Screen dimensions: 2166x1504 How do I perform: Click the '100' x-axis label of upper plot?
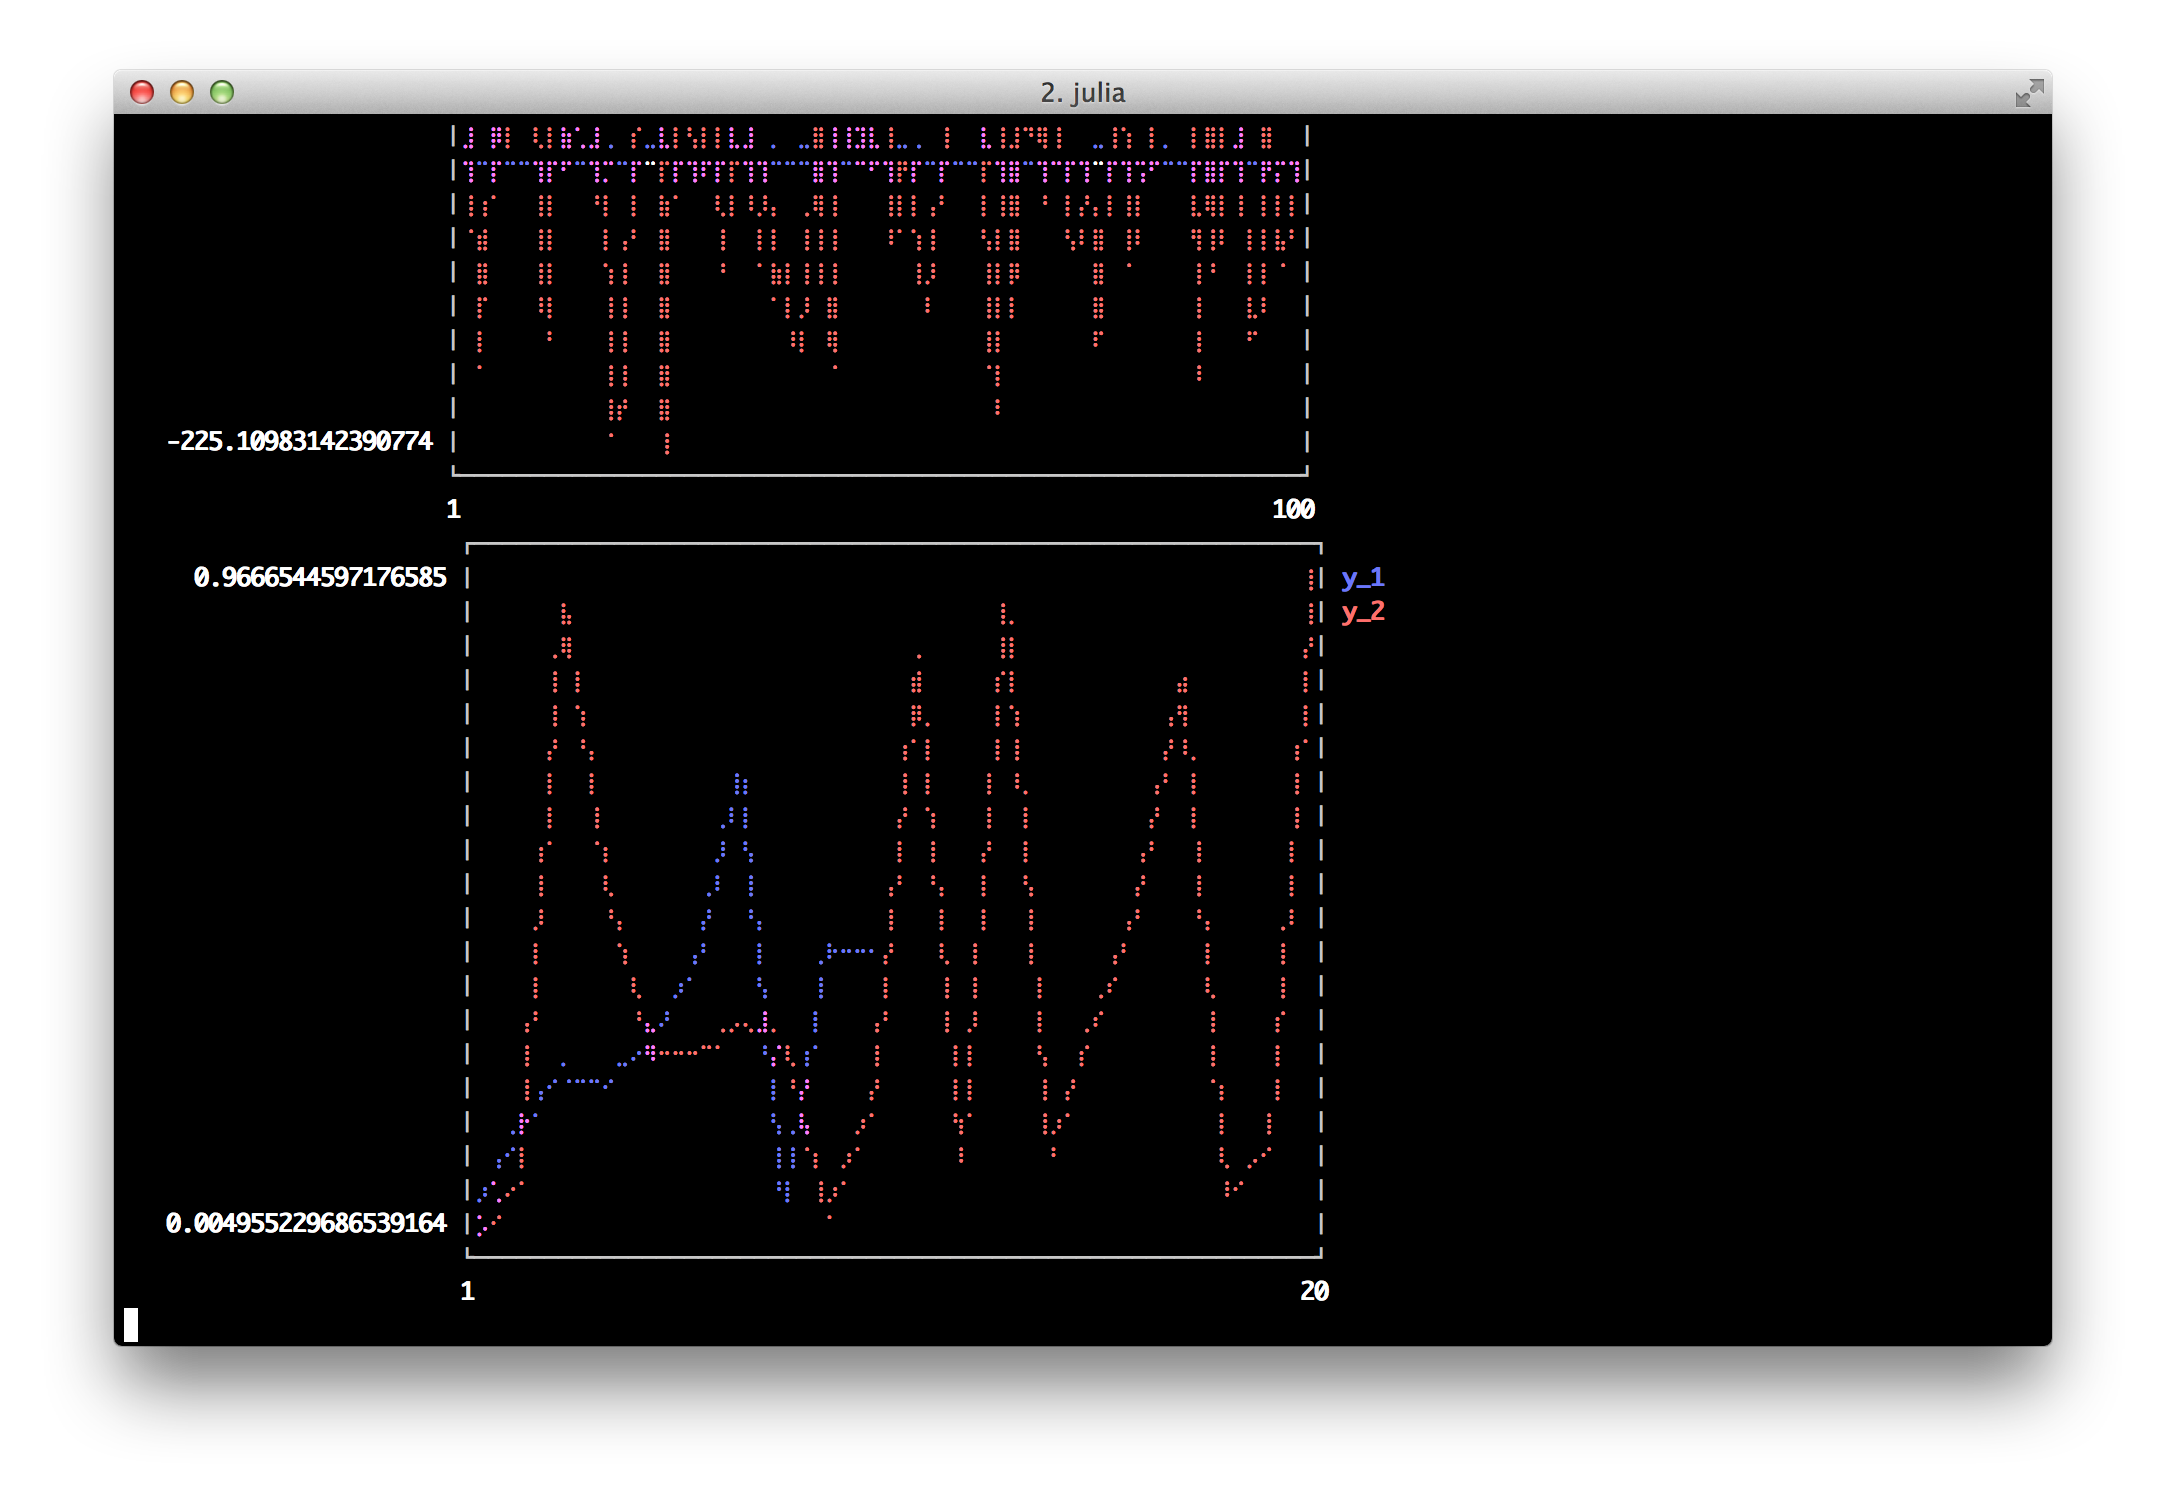click(1293, 509)
